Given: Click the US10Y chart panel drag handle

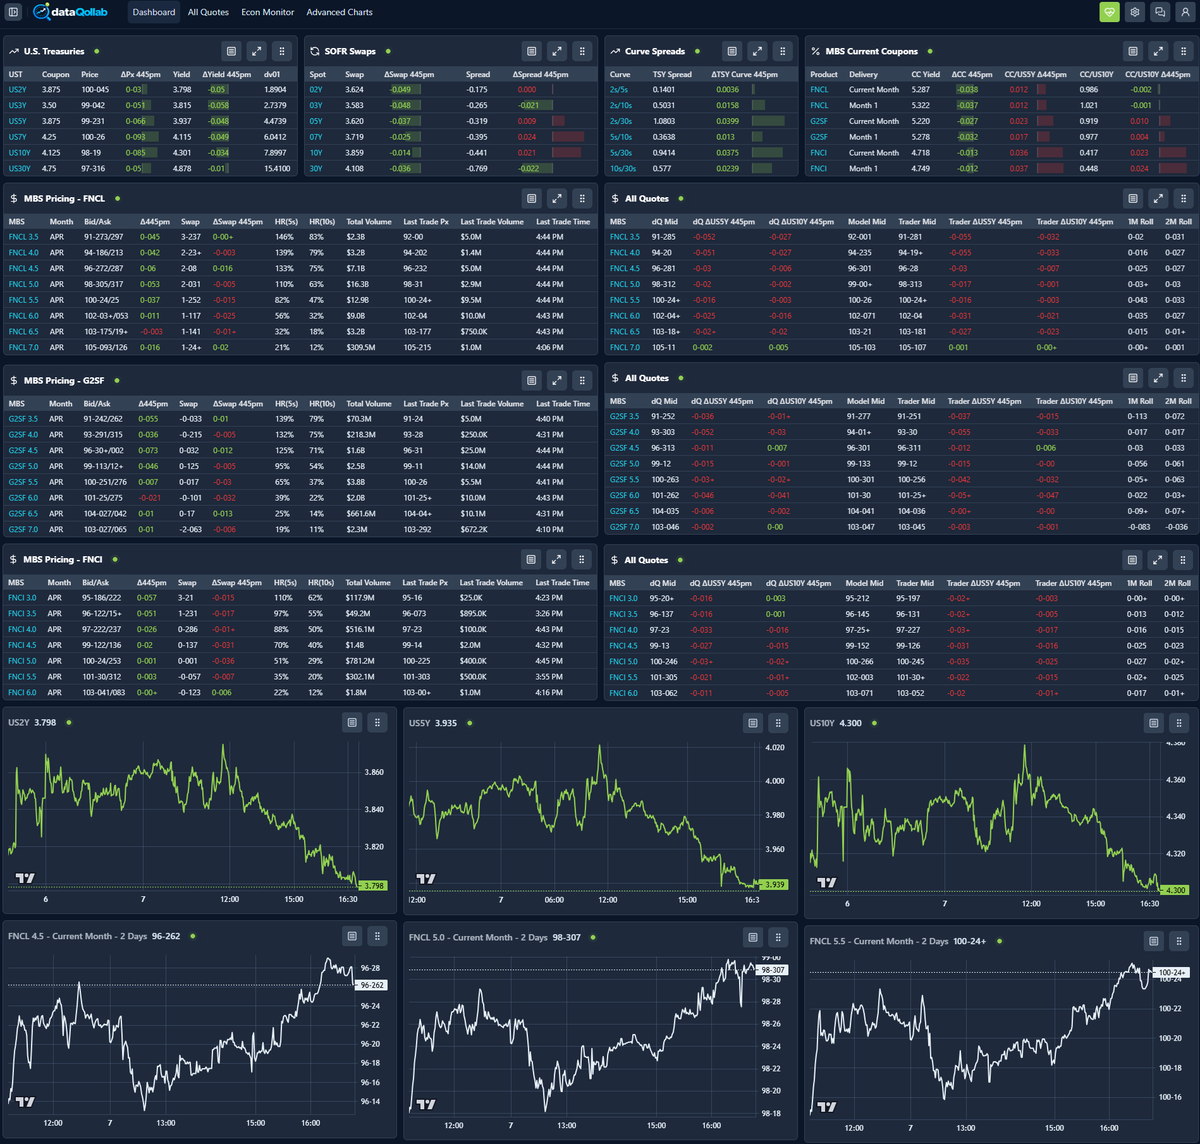Looking at the screenshot, I should (1179, 723).
